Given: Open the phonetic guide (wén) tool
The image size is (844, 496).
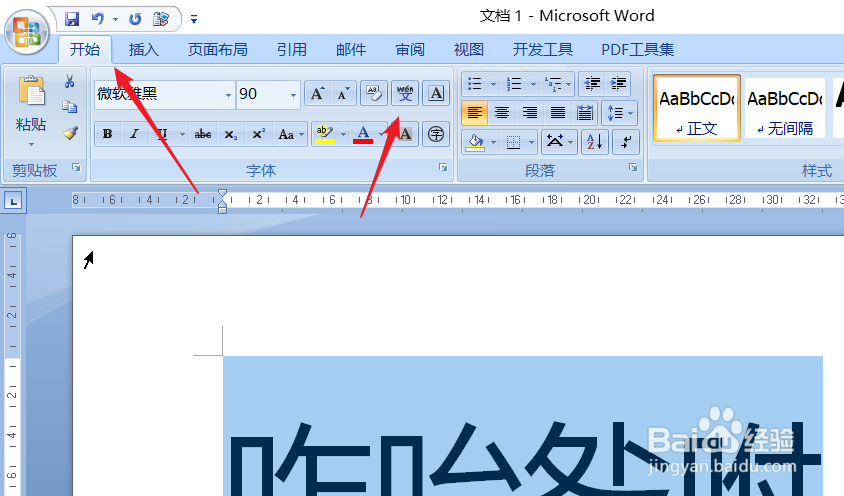Looking at the screenshot, I should click(405, 93).
